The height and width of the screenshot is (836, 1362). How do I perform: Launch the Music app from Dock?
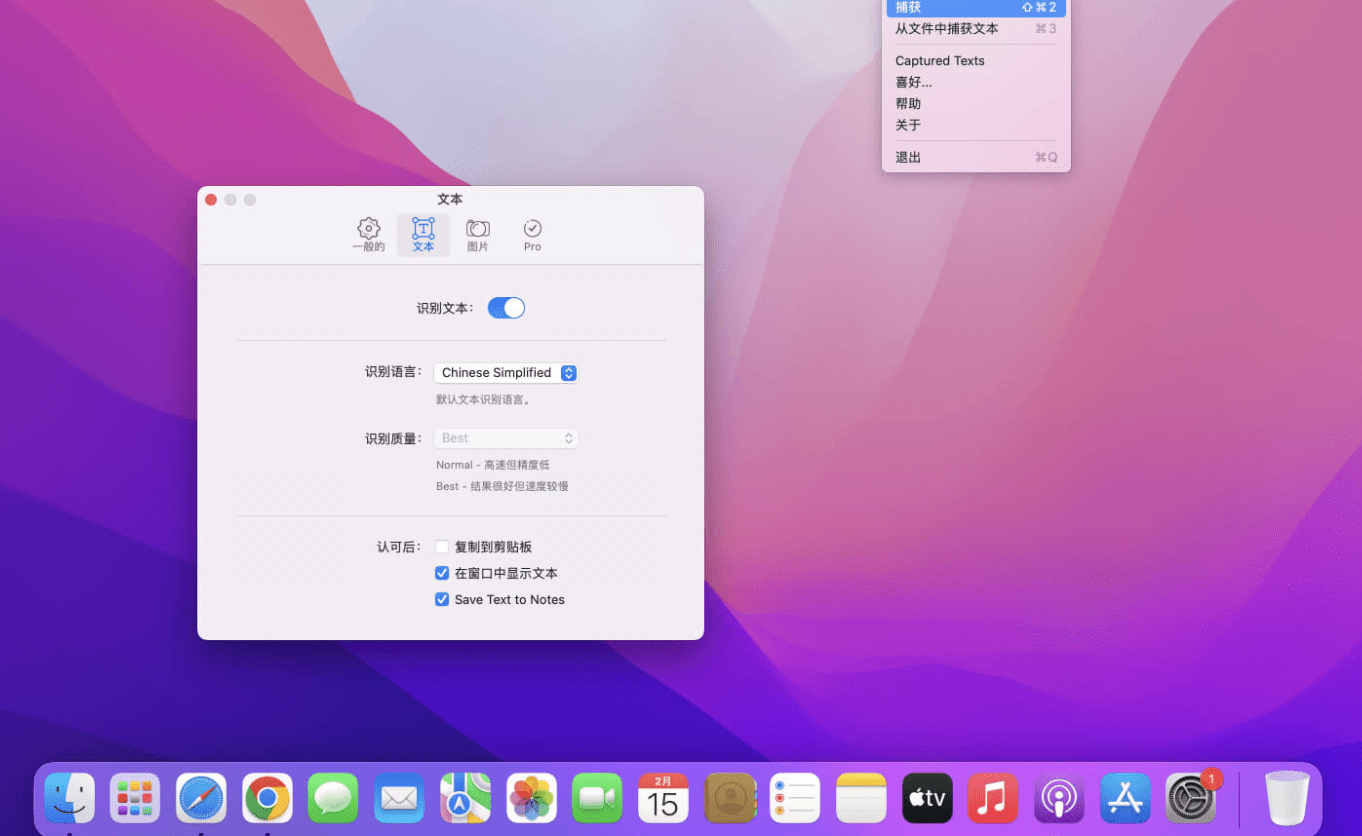tap(992, 798)
